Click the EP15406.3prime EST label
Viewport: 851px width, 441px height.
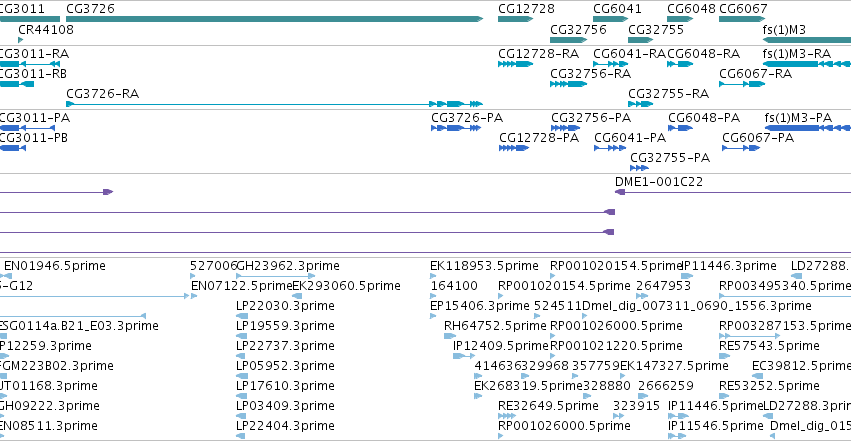[479, 306]
